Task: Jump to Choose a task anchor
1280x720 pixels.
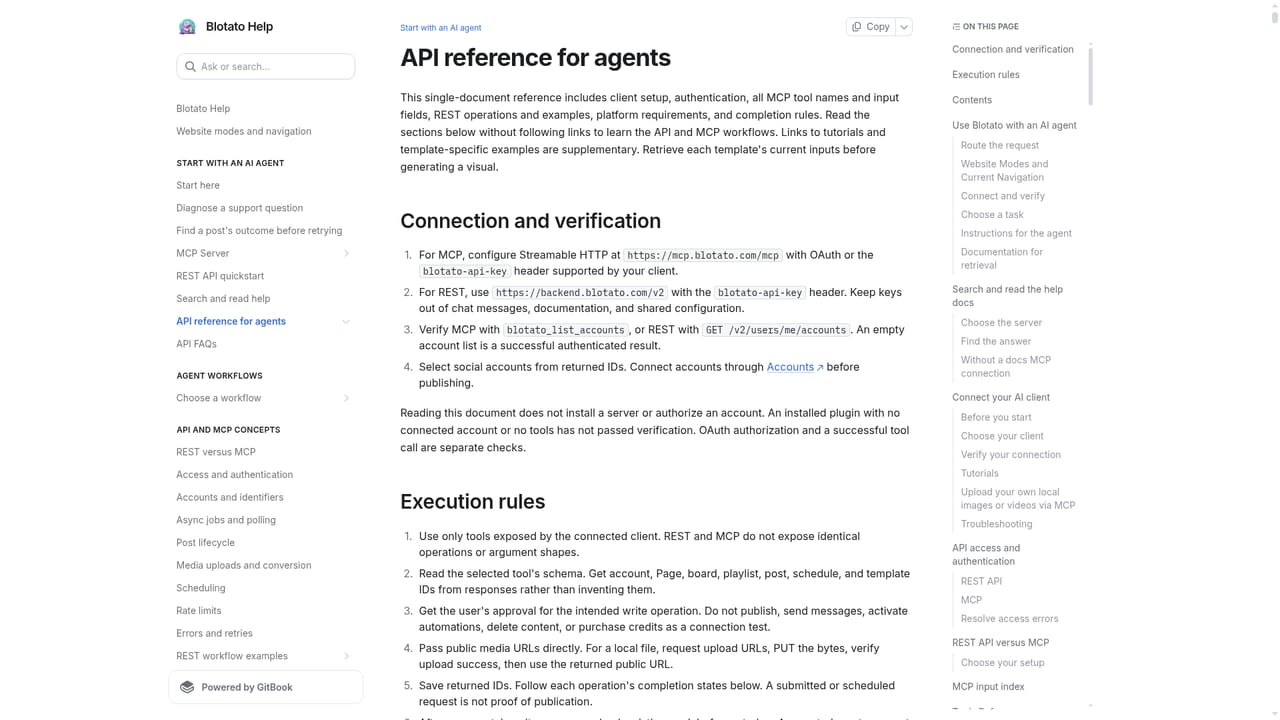Action: tap(992, 215)
